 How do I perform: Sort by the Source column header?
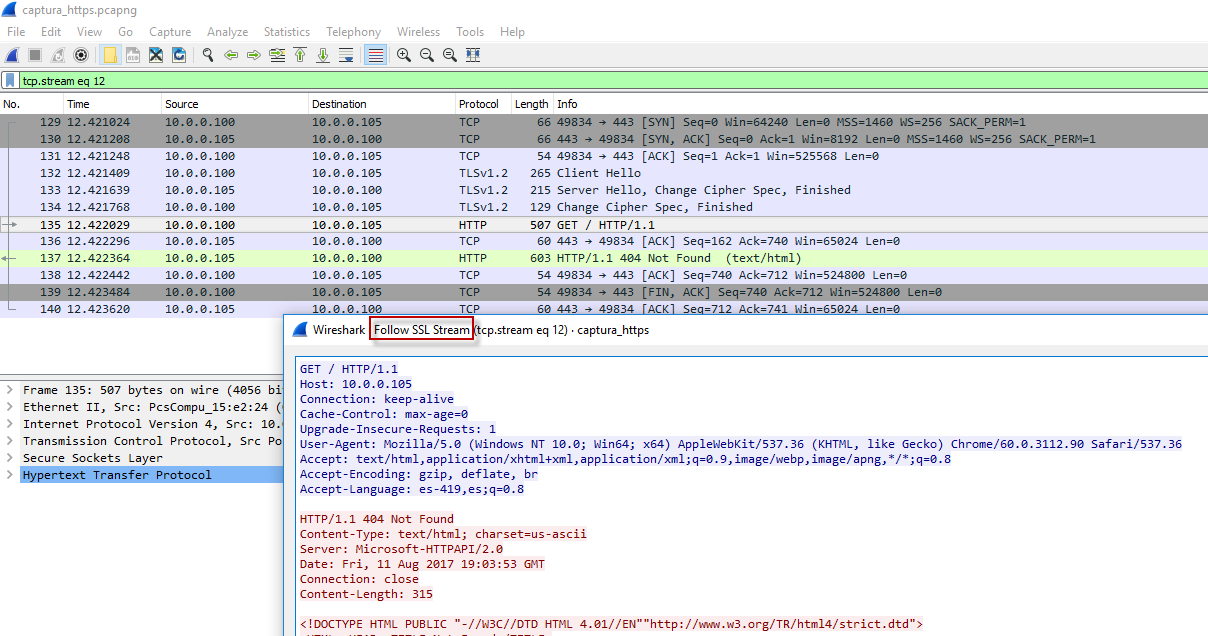tap(235, 104)
